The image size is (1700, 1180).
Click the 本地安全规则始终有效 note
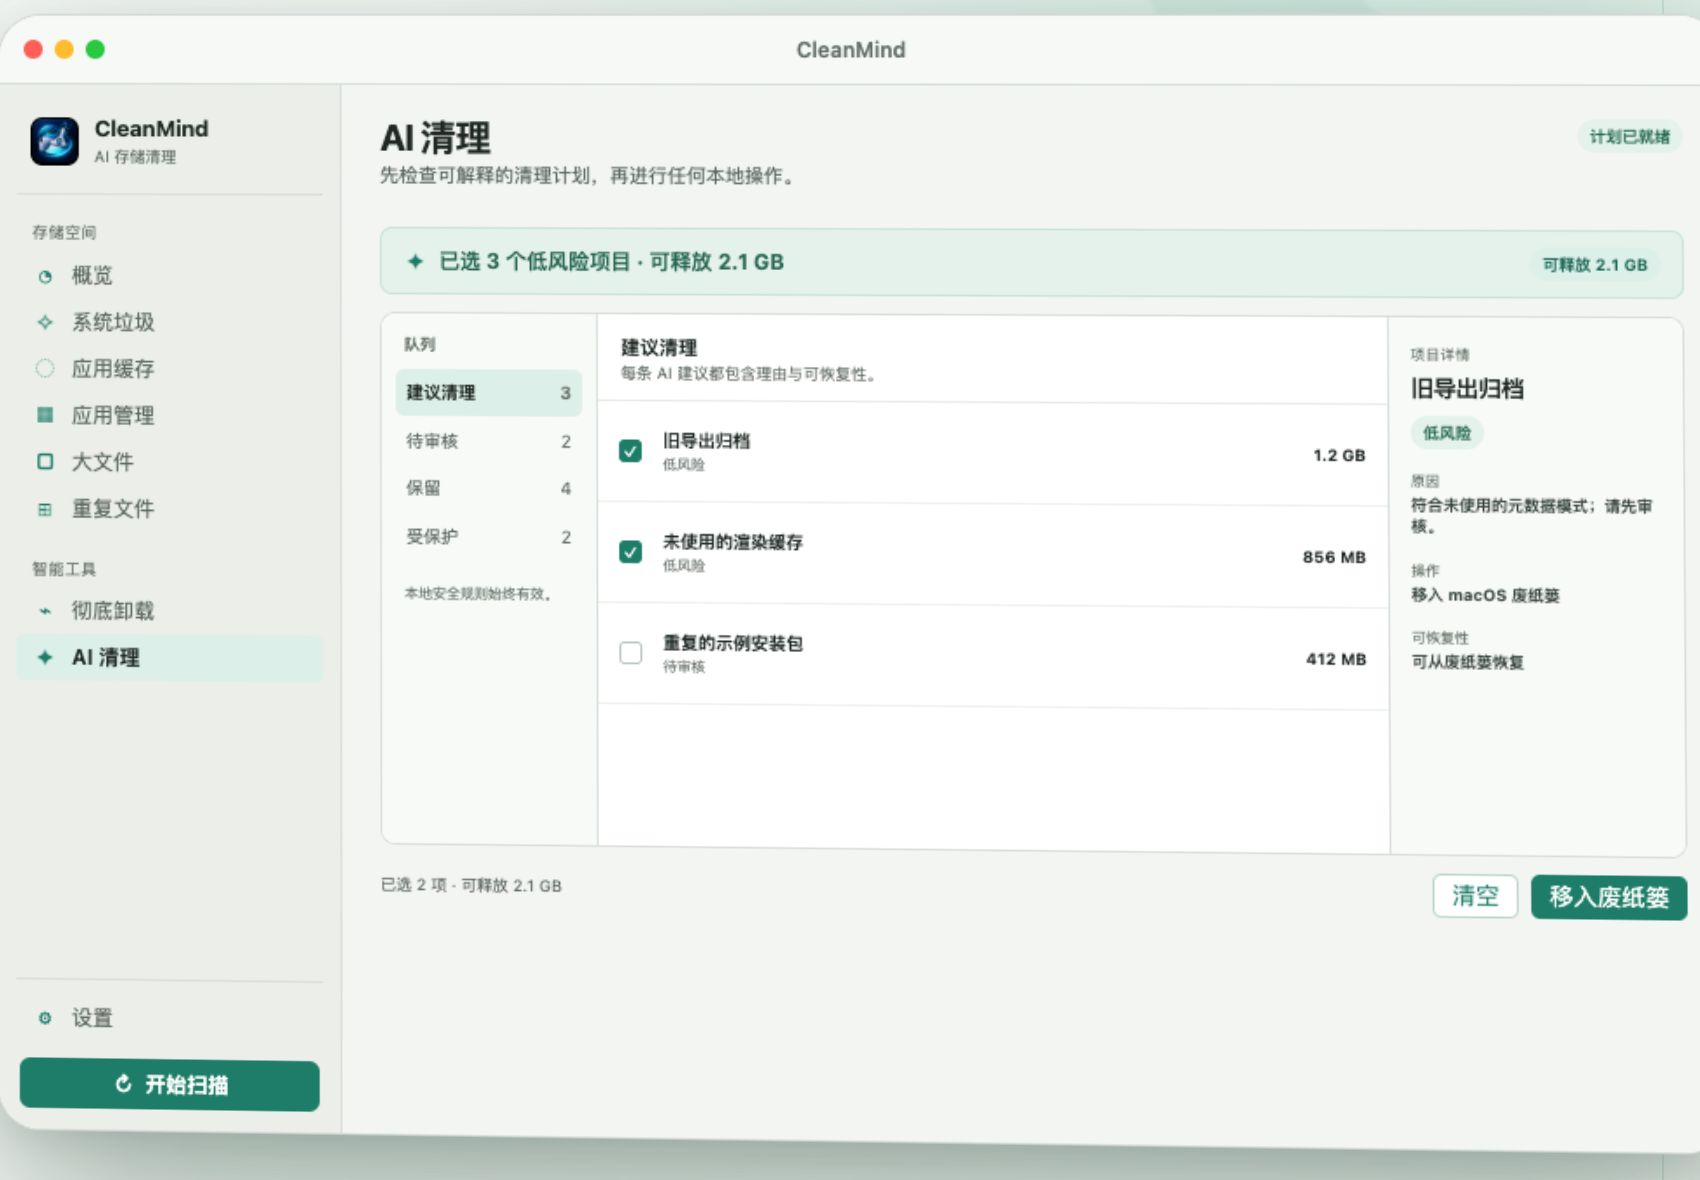tap(480, 594)
